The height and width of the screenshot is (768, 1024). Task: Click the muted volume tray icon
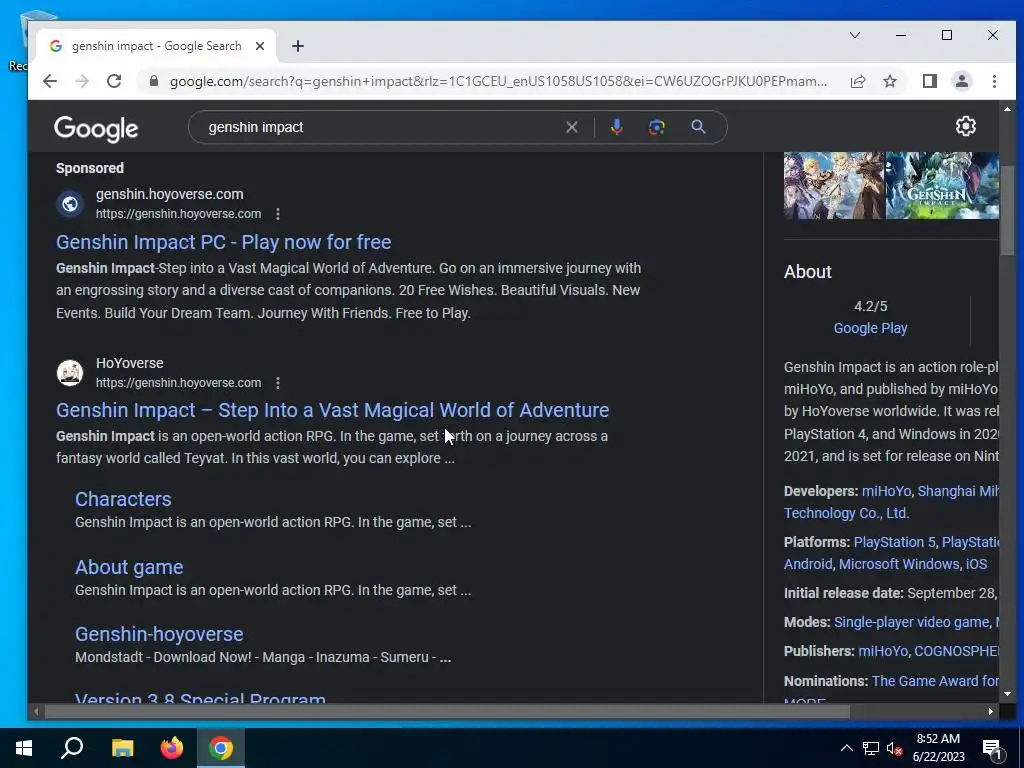(x=895, y=748)
